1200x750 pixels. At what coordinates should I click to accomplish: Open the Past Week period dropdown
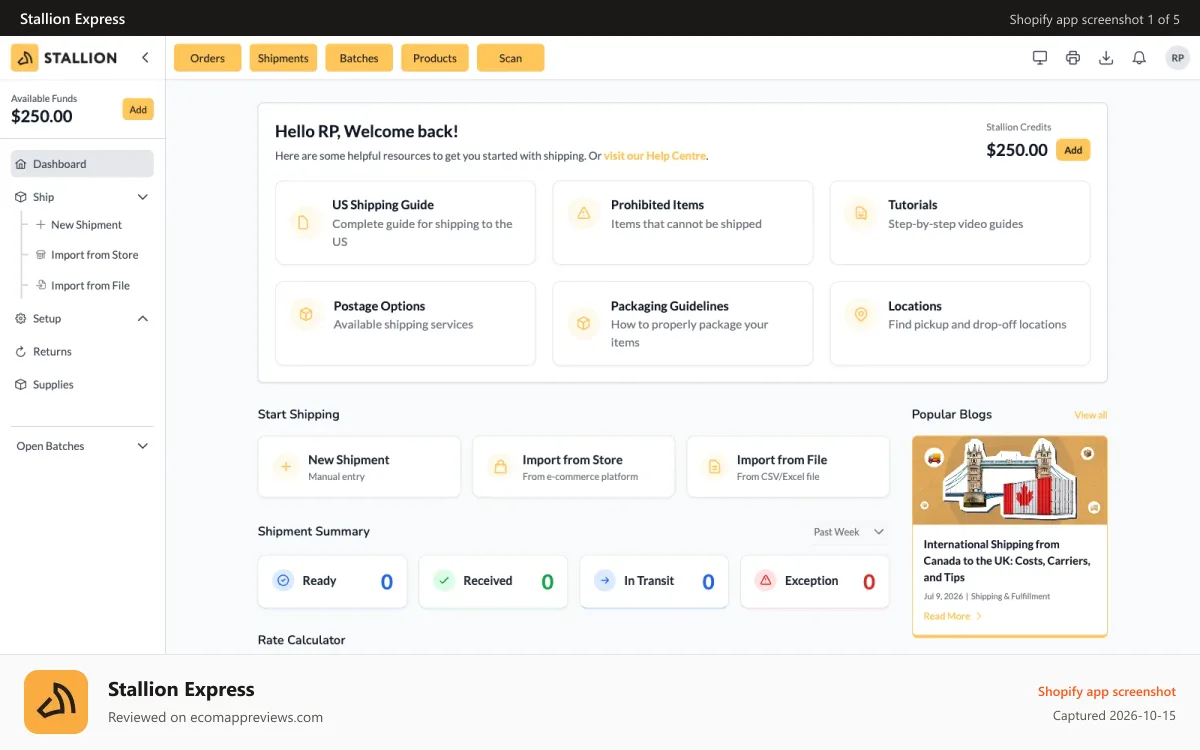[849, 532]
